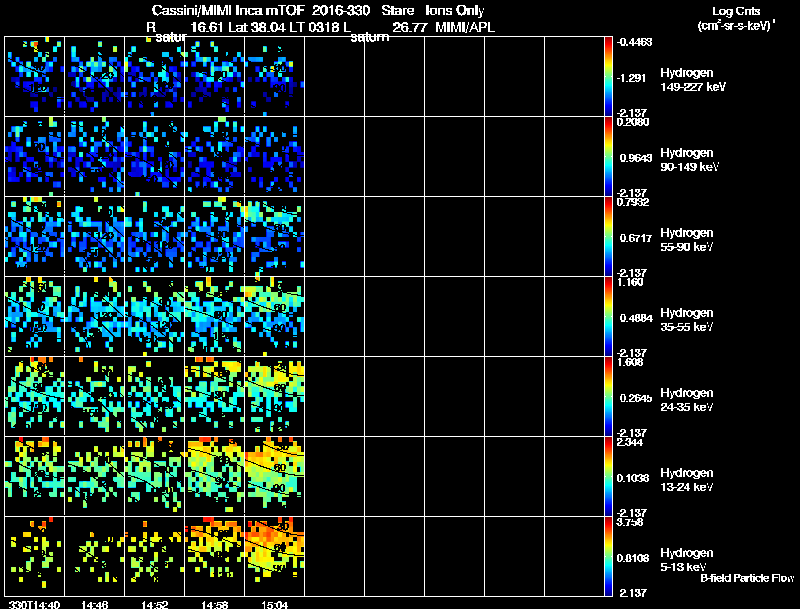Pick the 35-55 keV hydrogen panel at 14:40

(x=35, y=316)
